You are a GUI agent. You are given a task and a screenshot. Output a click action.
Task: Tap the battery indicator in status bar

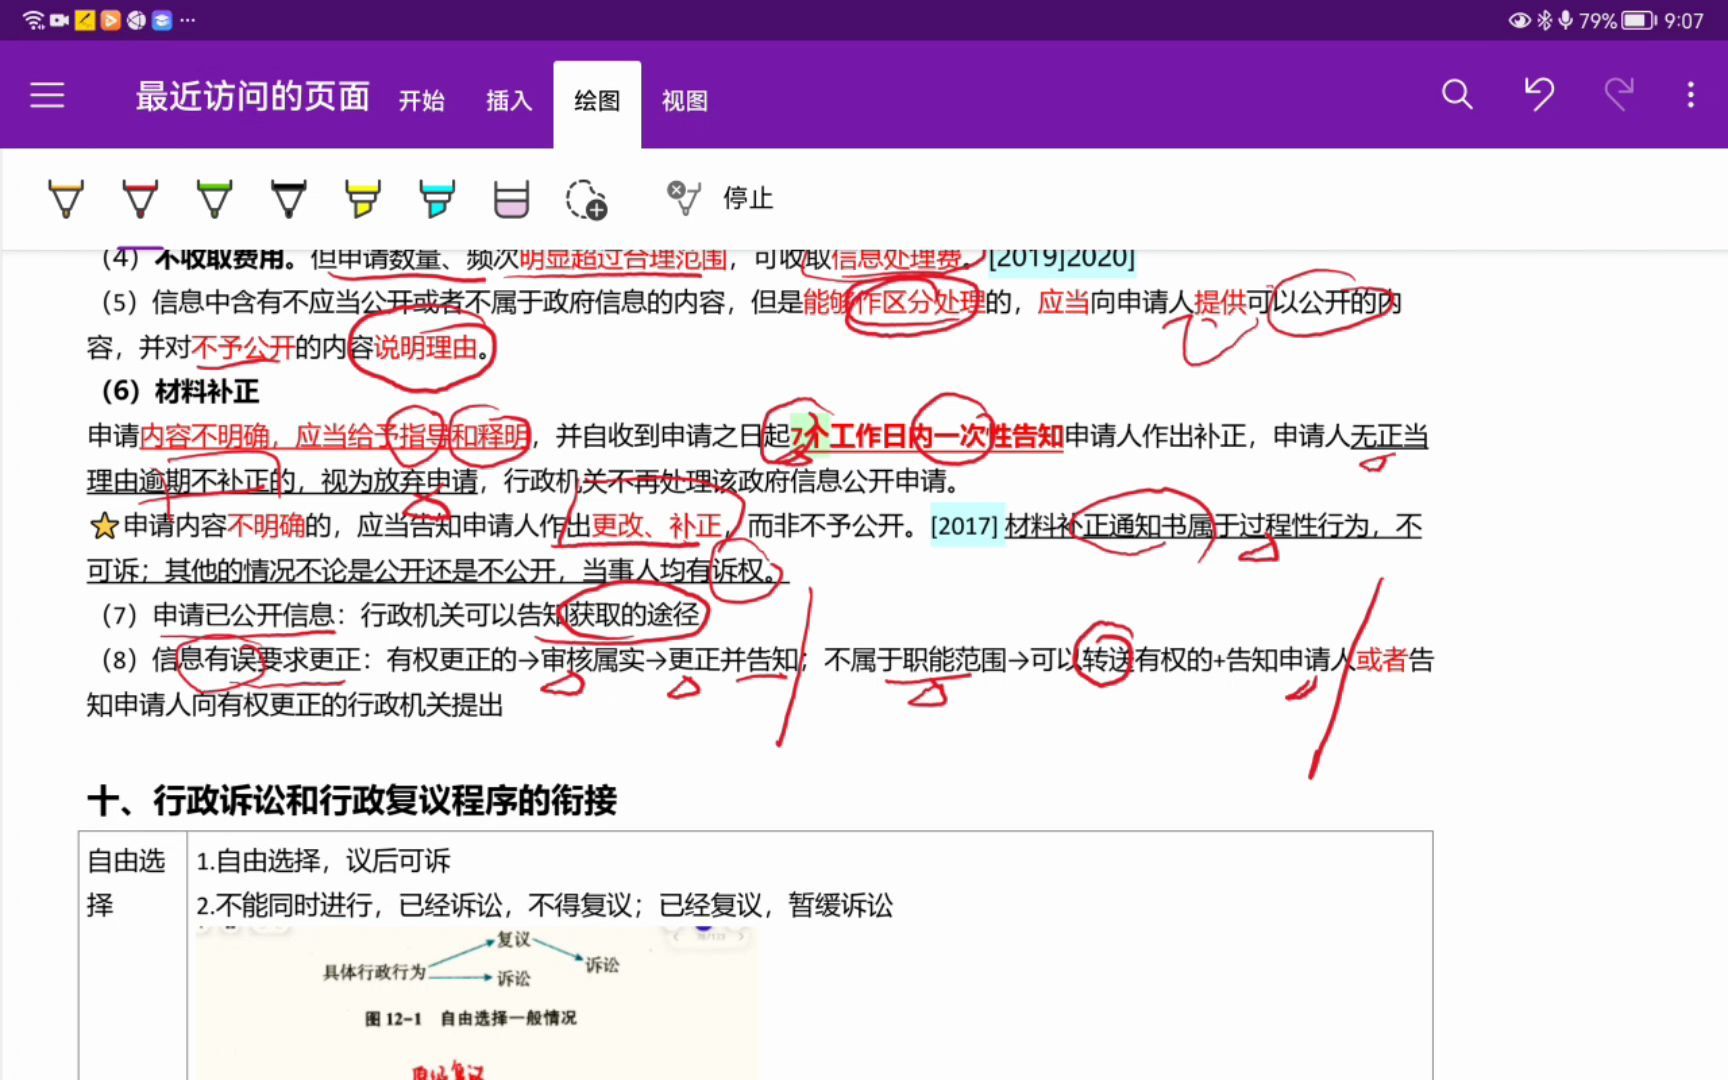point(1638,20)
